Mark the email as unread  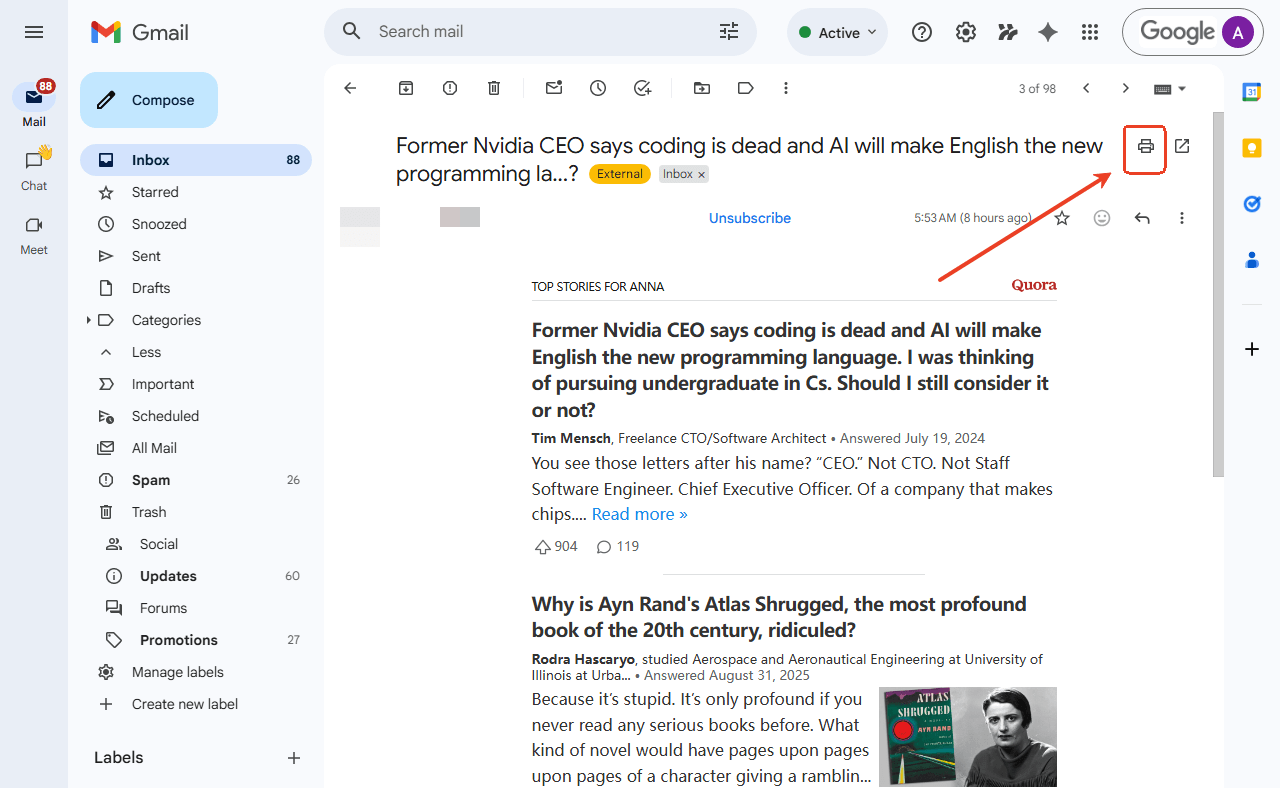pos(554,88)
